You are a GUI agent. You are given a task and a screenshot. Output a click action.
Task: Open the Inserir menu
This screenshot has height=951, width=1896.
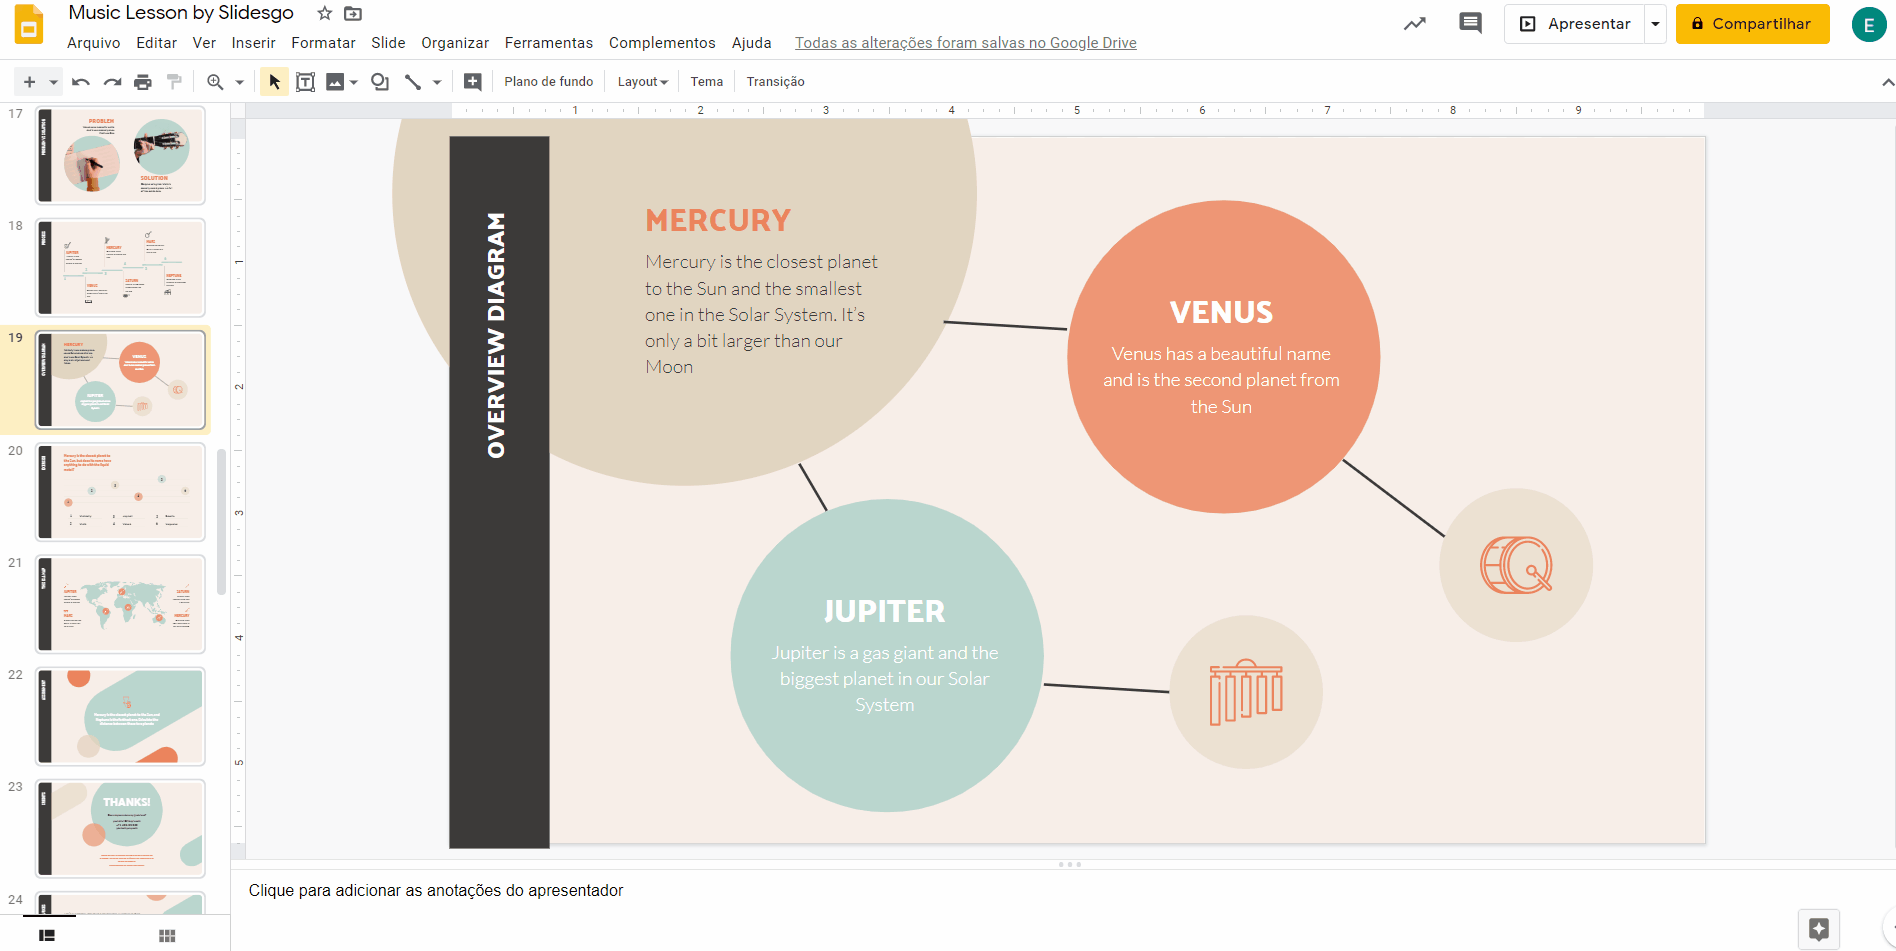coord(254,43)
